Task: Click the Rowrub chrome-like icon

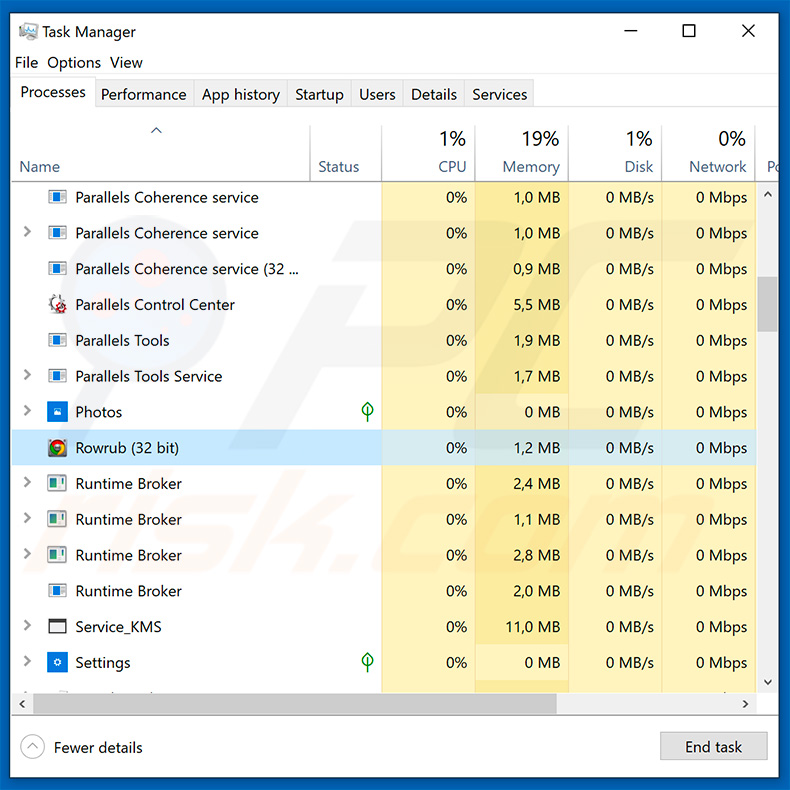Action: point(57,447)
